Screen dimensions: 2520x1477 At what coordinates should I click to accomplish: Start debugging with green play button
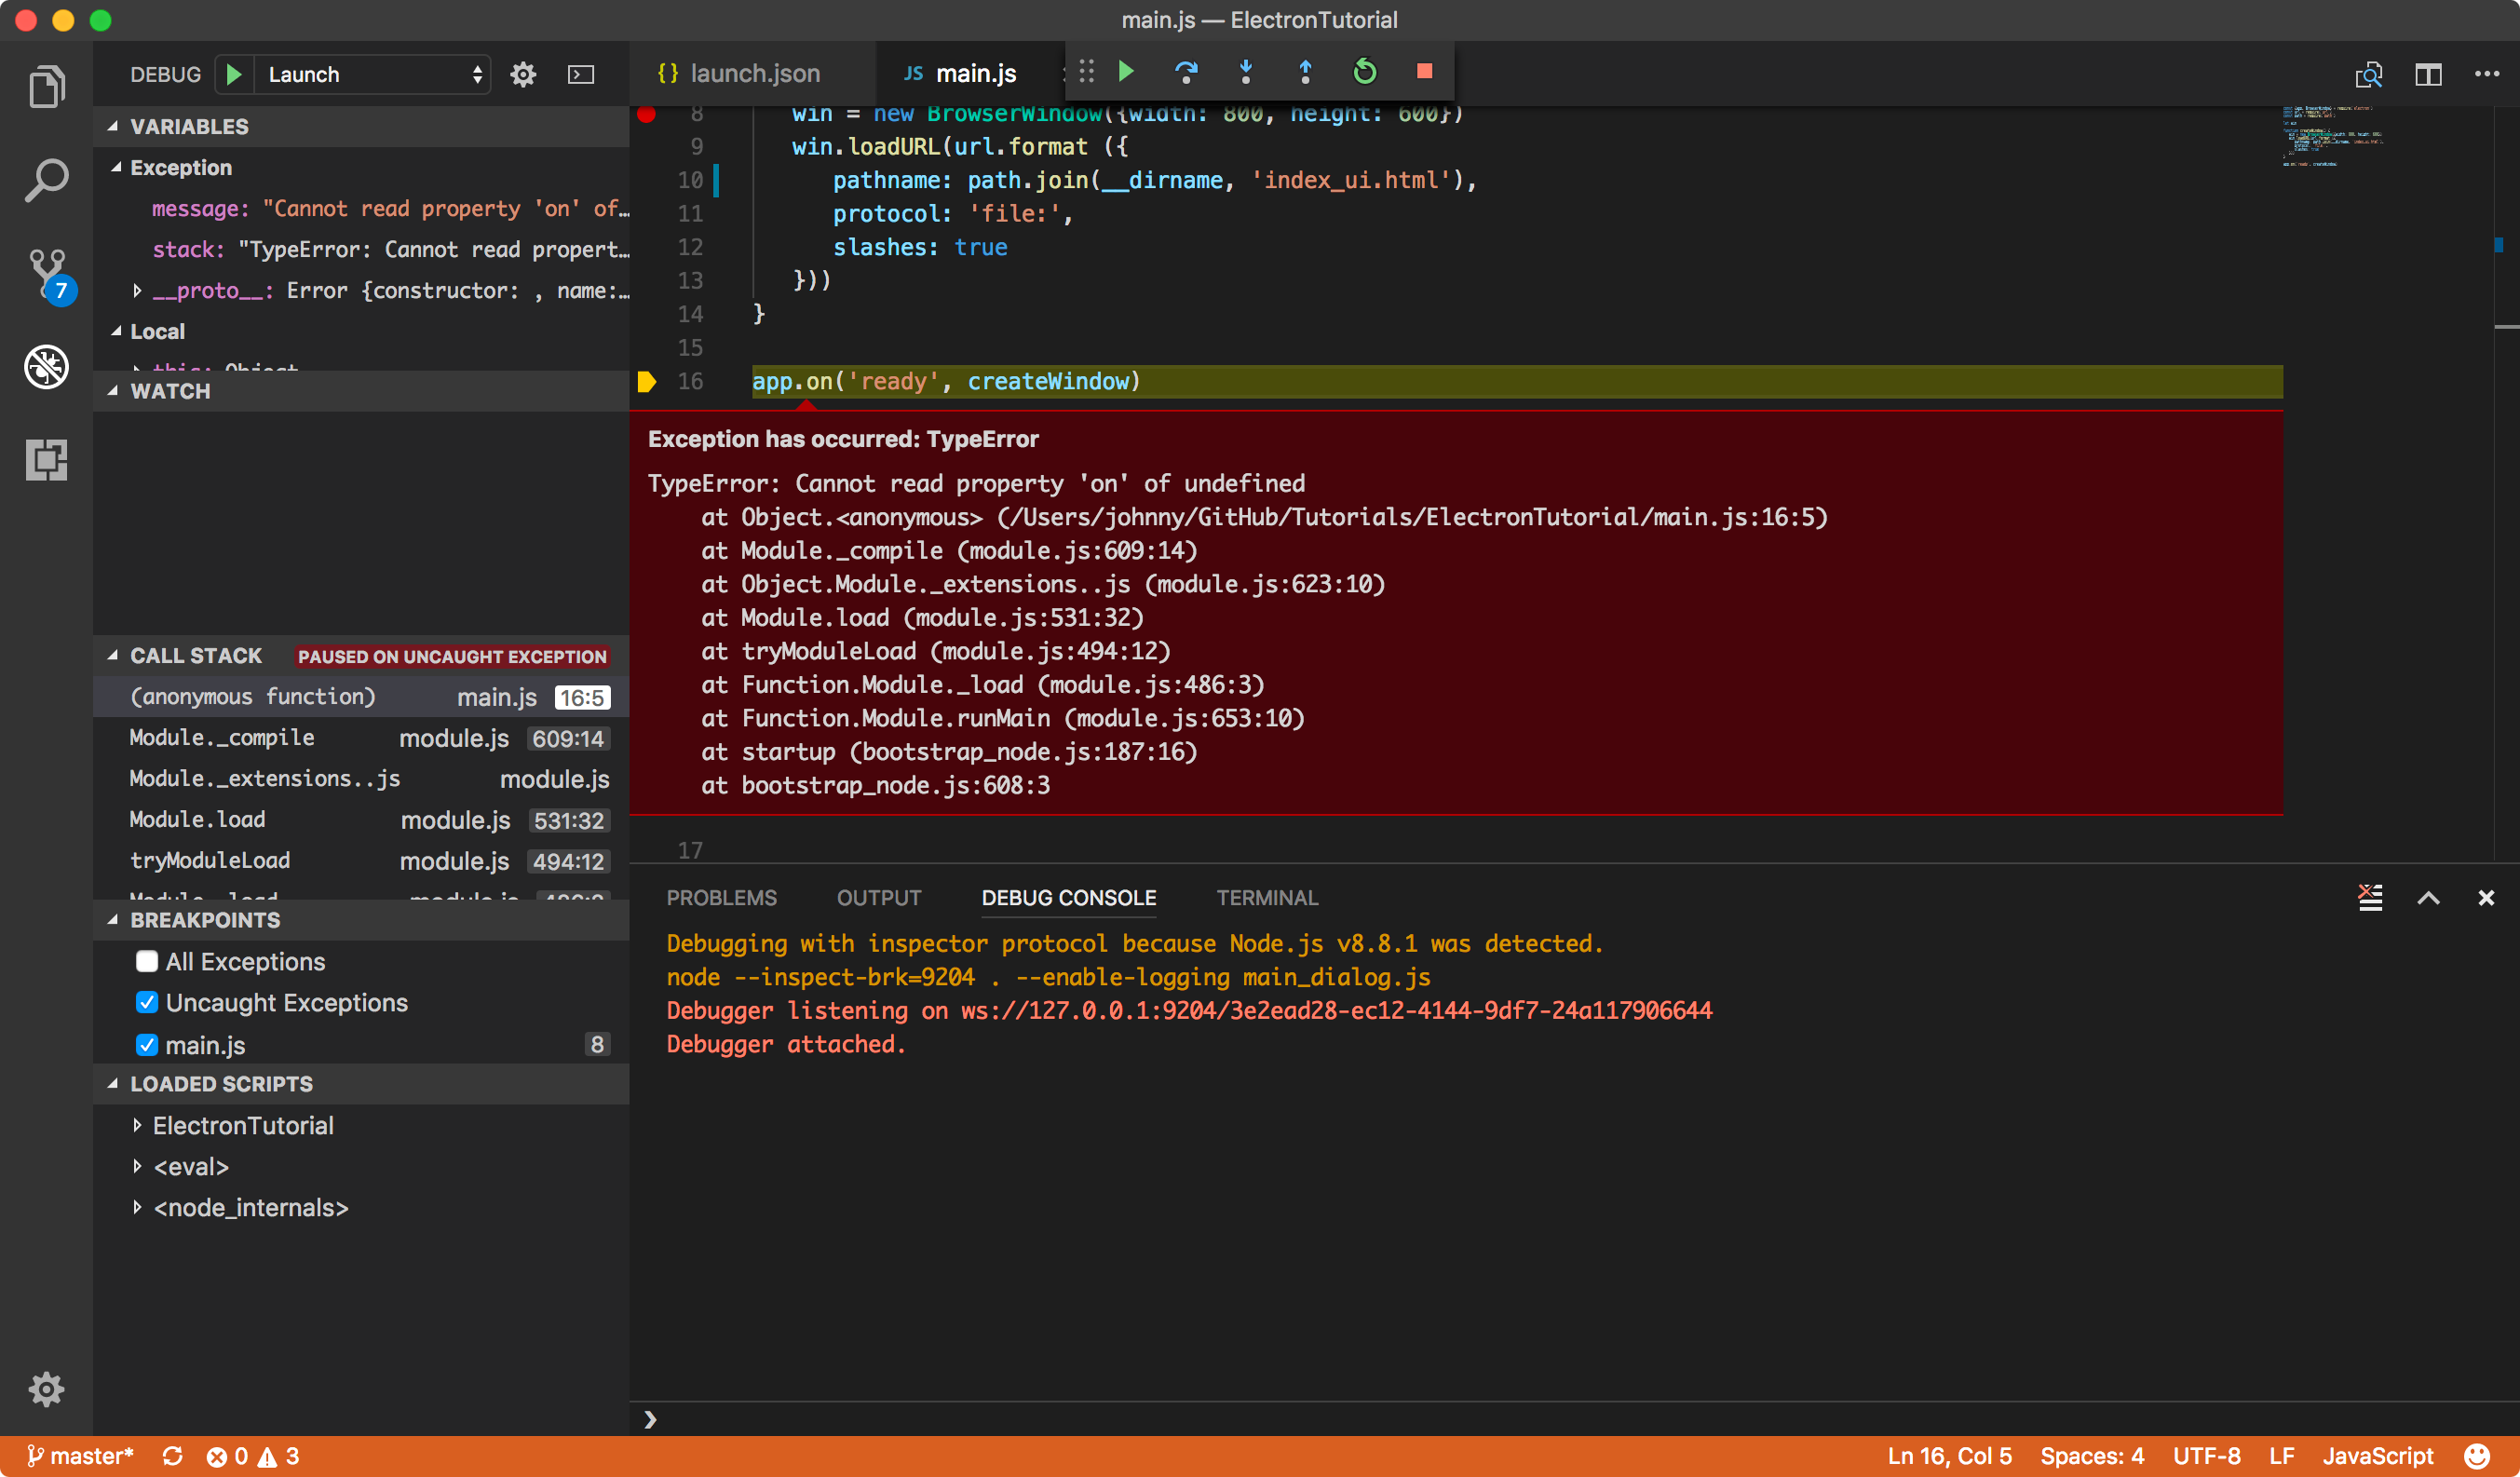[x=234, y=74]
